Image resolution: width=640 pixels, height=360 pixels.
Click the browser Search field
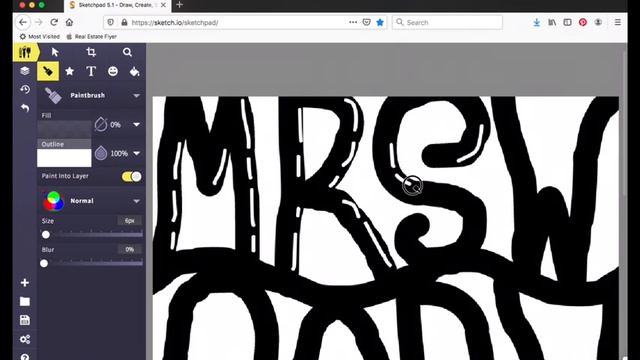[x=447, y=22]
